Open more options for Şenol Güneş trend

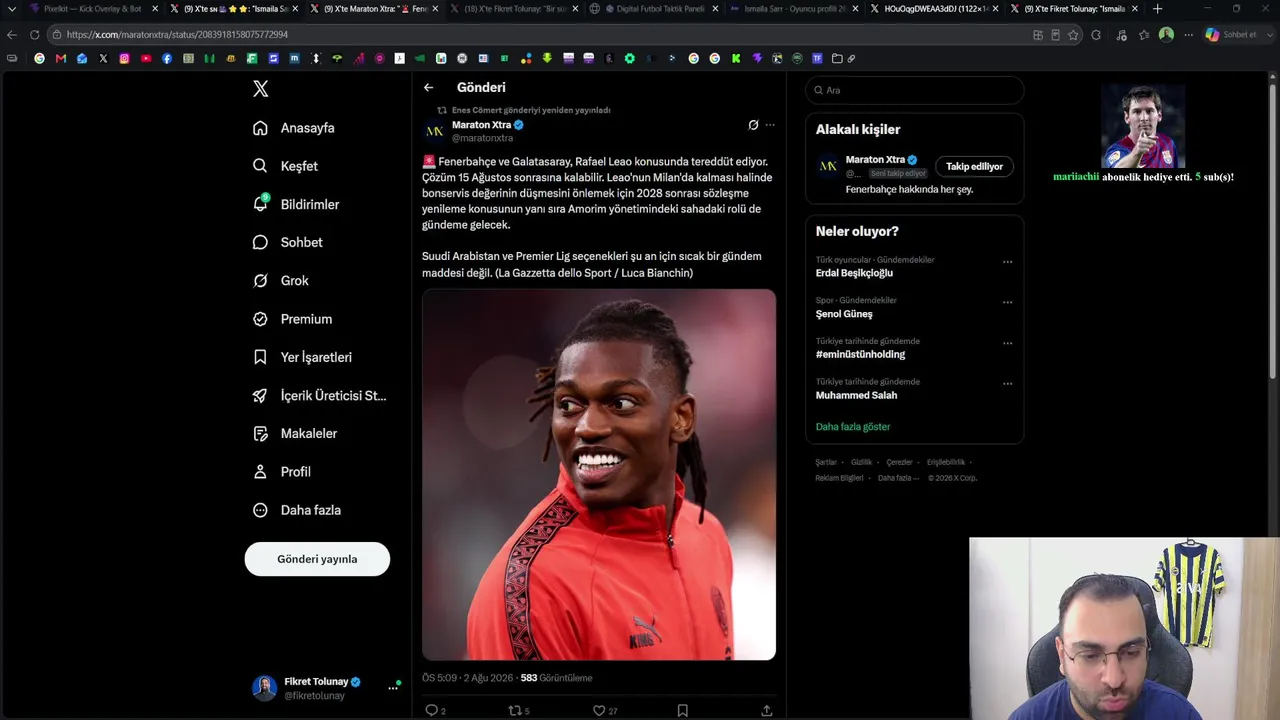click(1007, 302)
